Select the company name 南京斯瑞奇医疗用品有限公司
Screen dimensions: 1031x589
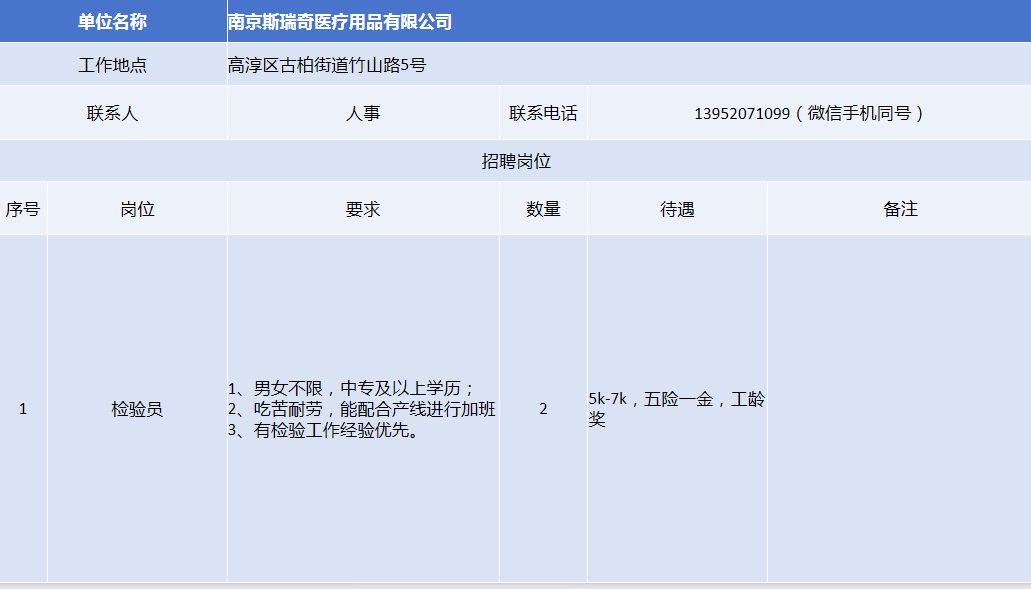click(x=340, y=21)
